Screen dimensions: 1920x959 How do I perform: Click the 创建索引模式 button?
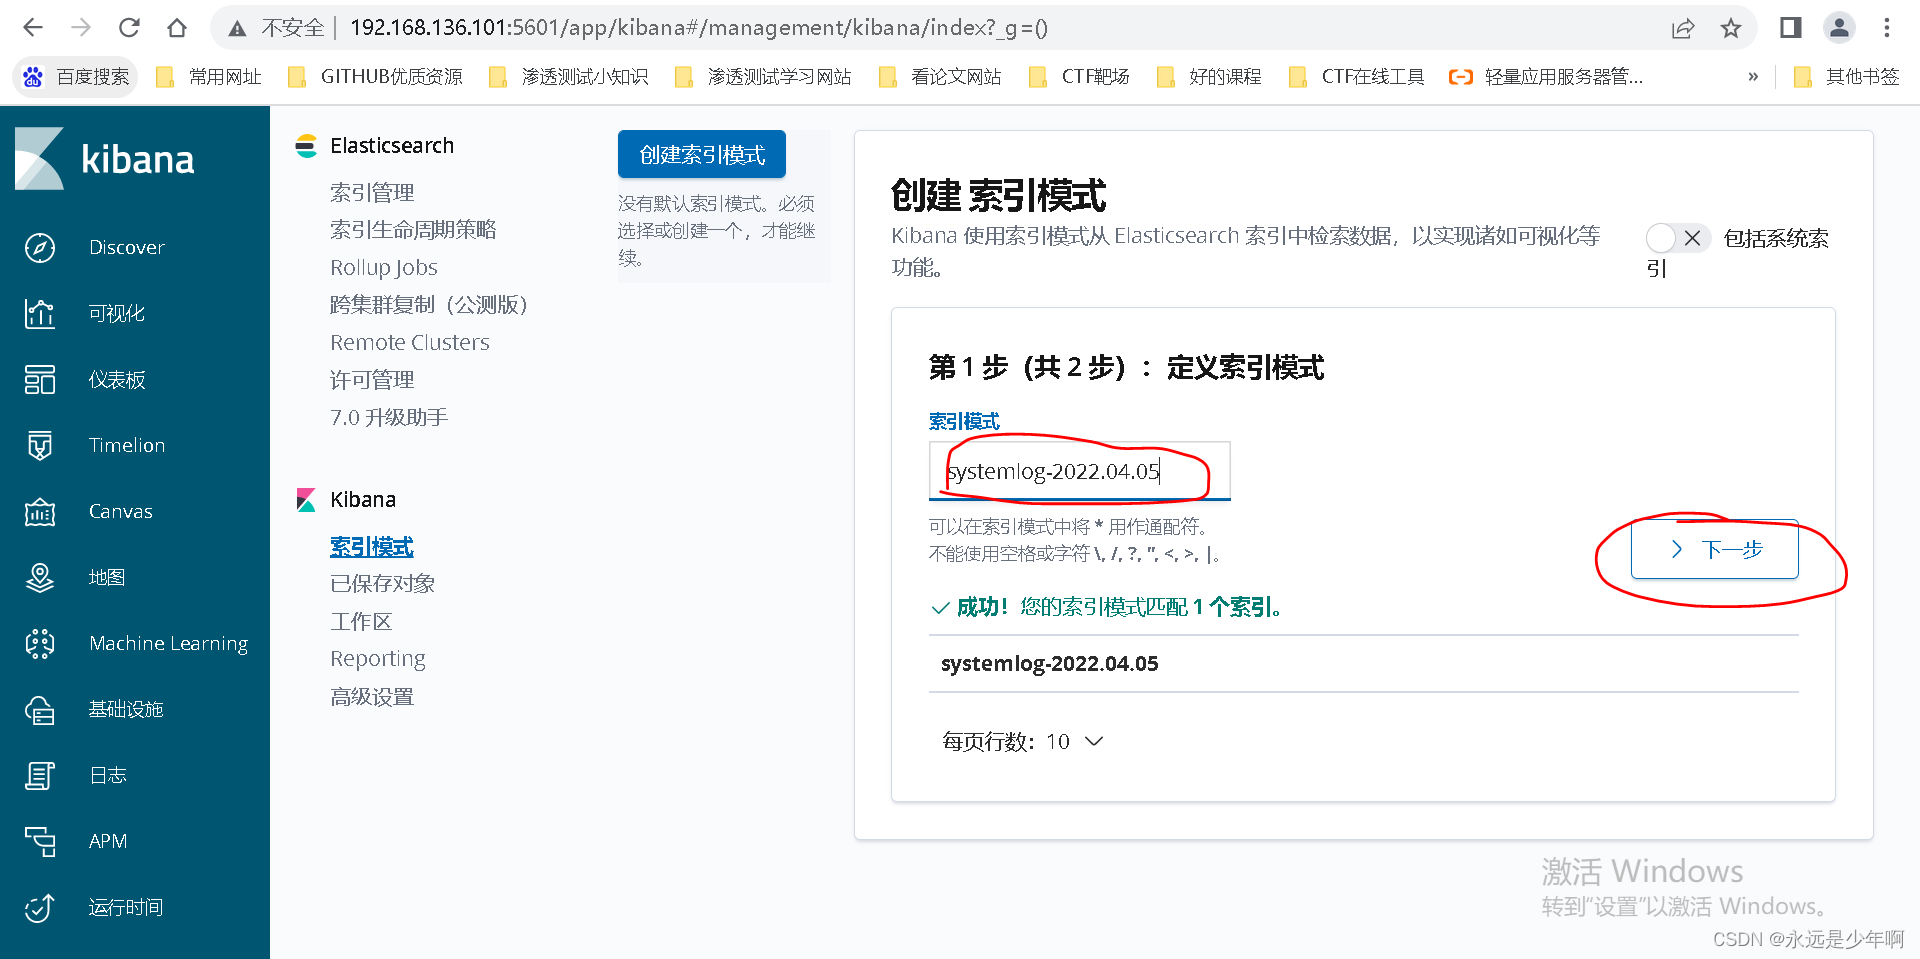702,154
